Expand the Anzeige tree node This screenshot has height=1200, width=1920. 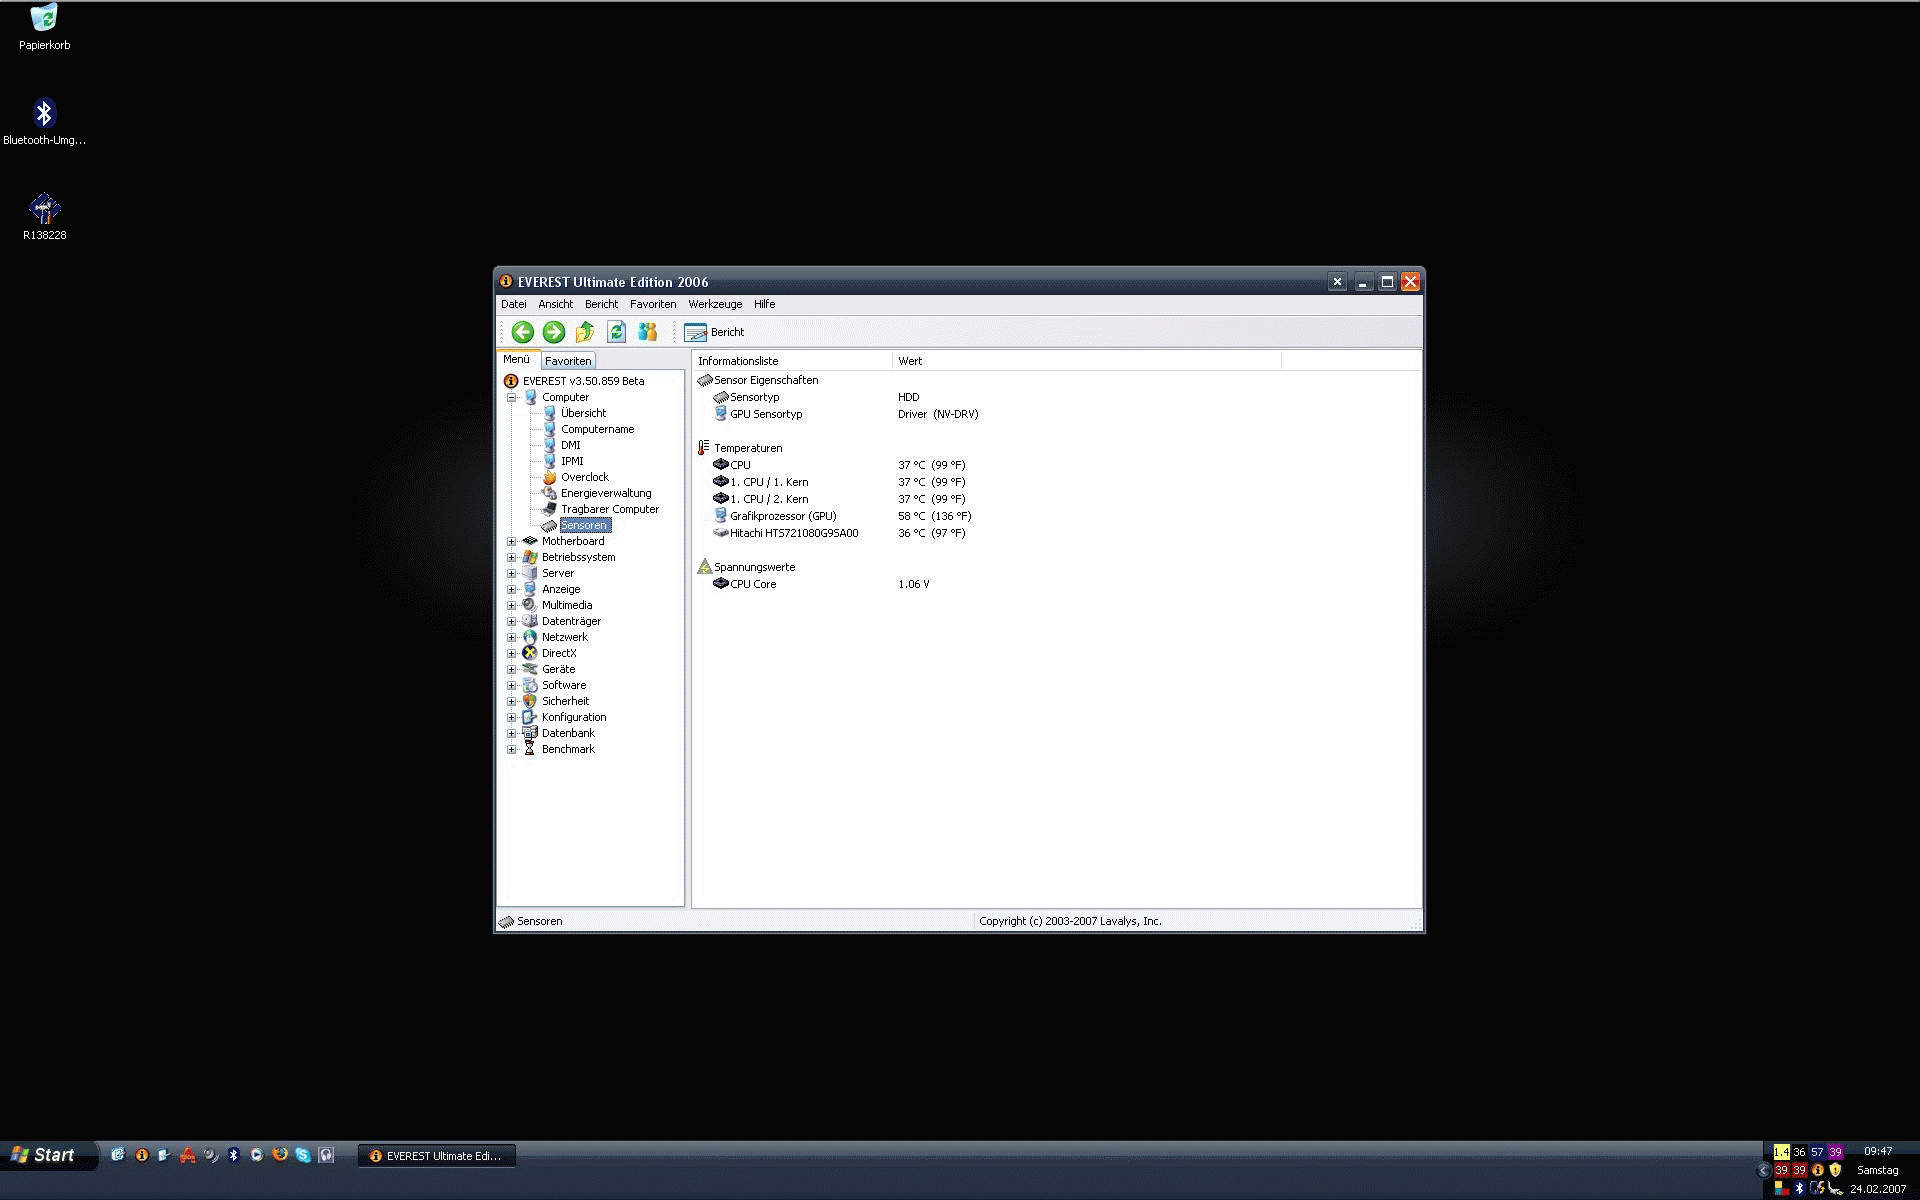coord(512,589)
